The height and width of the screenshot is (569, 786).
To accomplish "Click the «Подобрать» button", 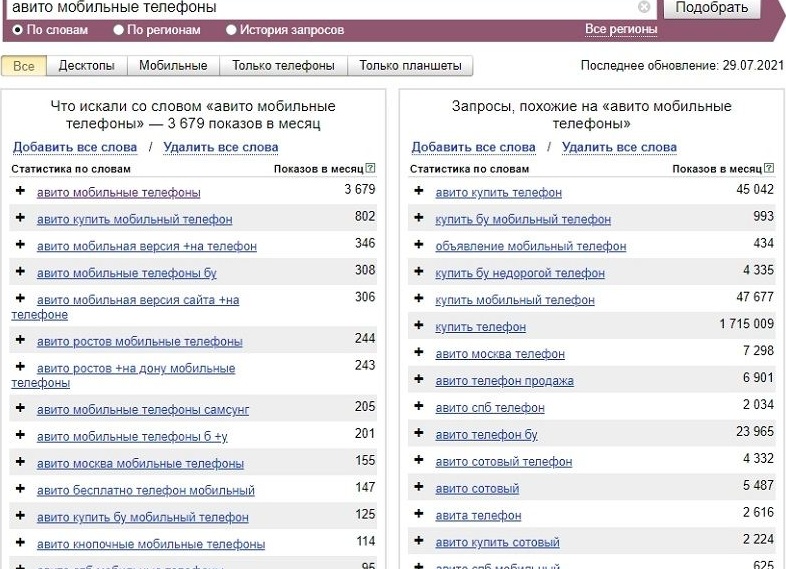I will 712,8.
